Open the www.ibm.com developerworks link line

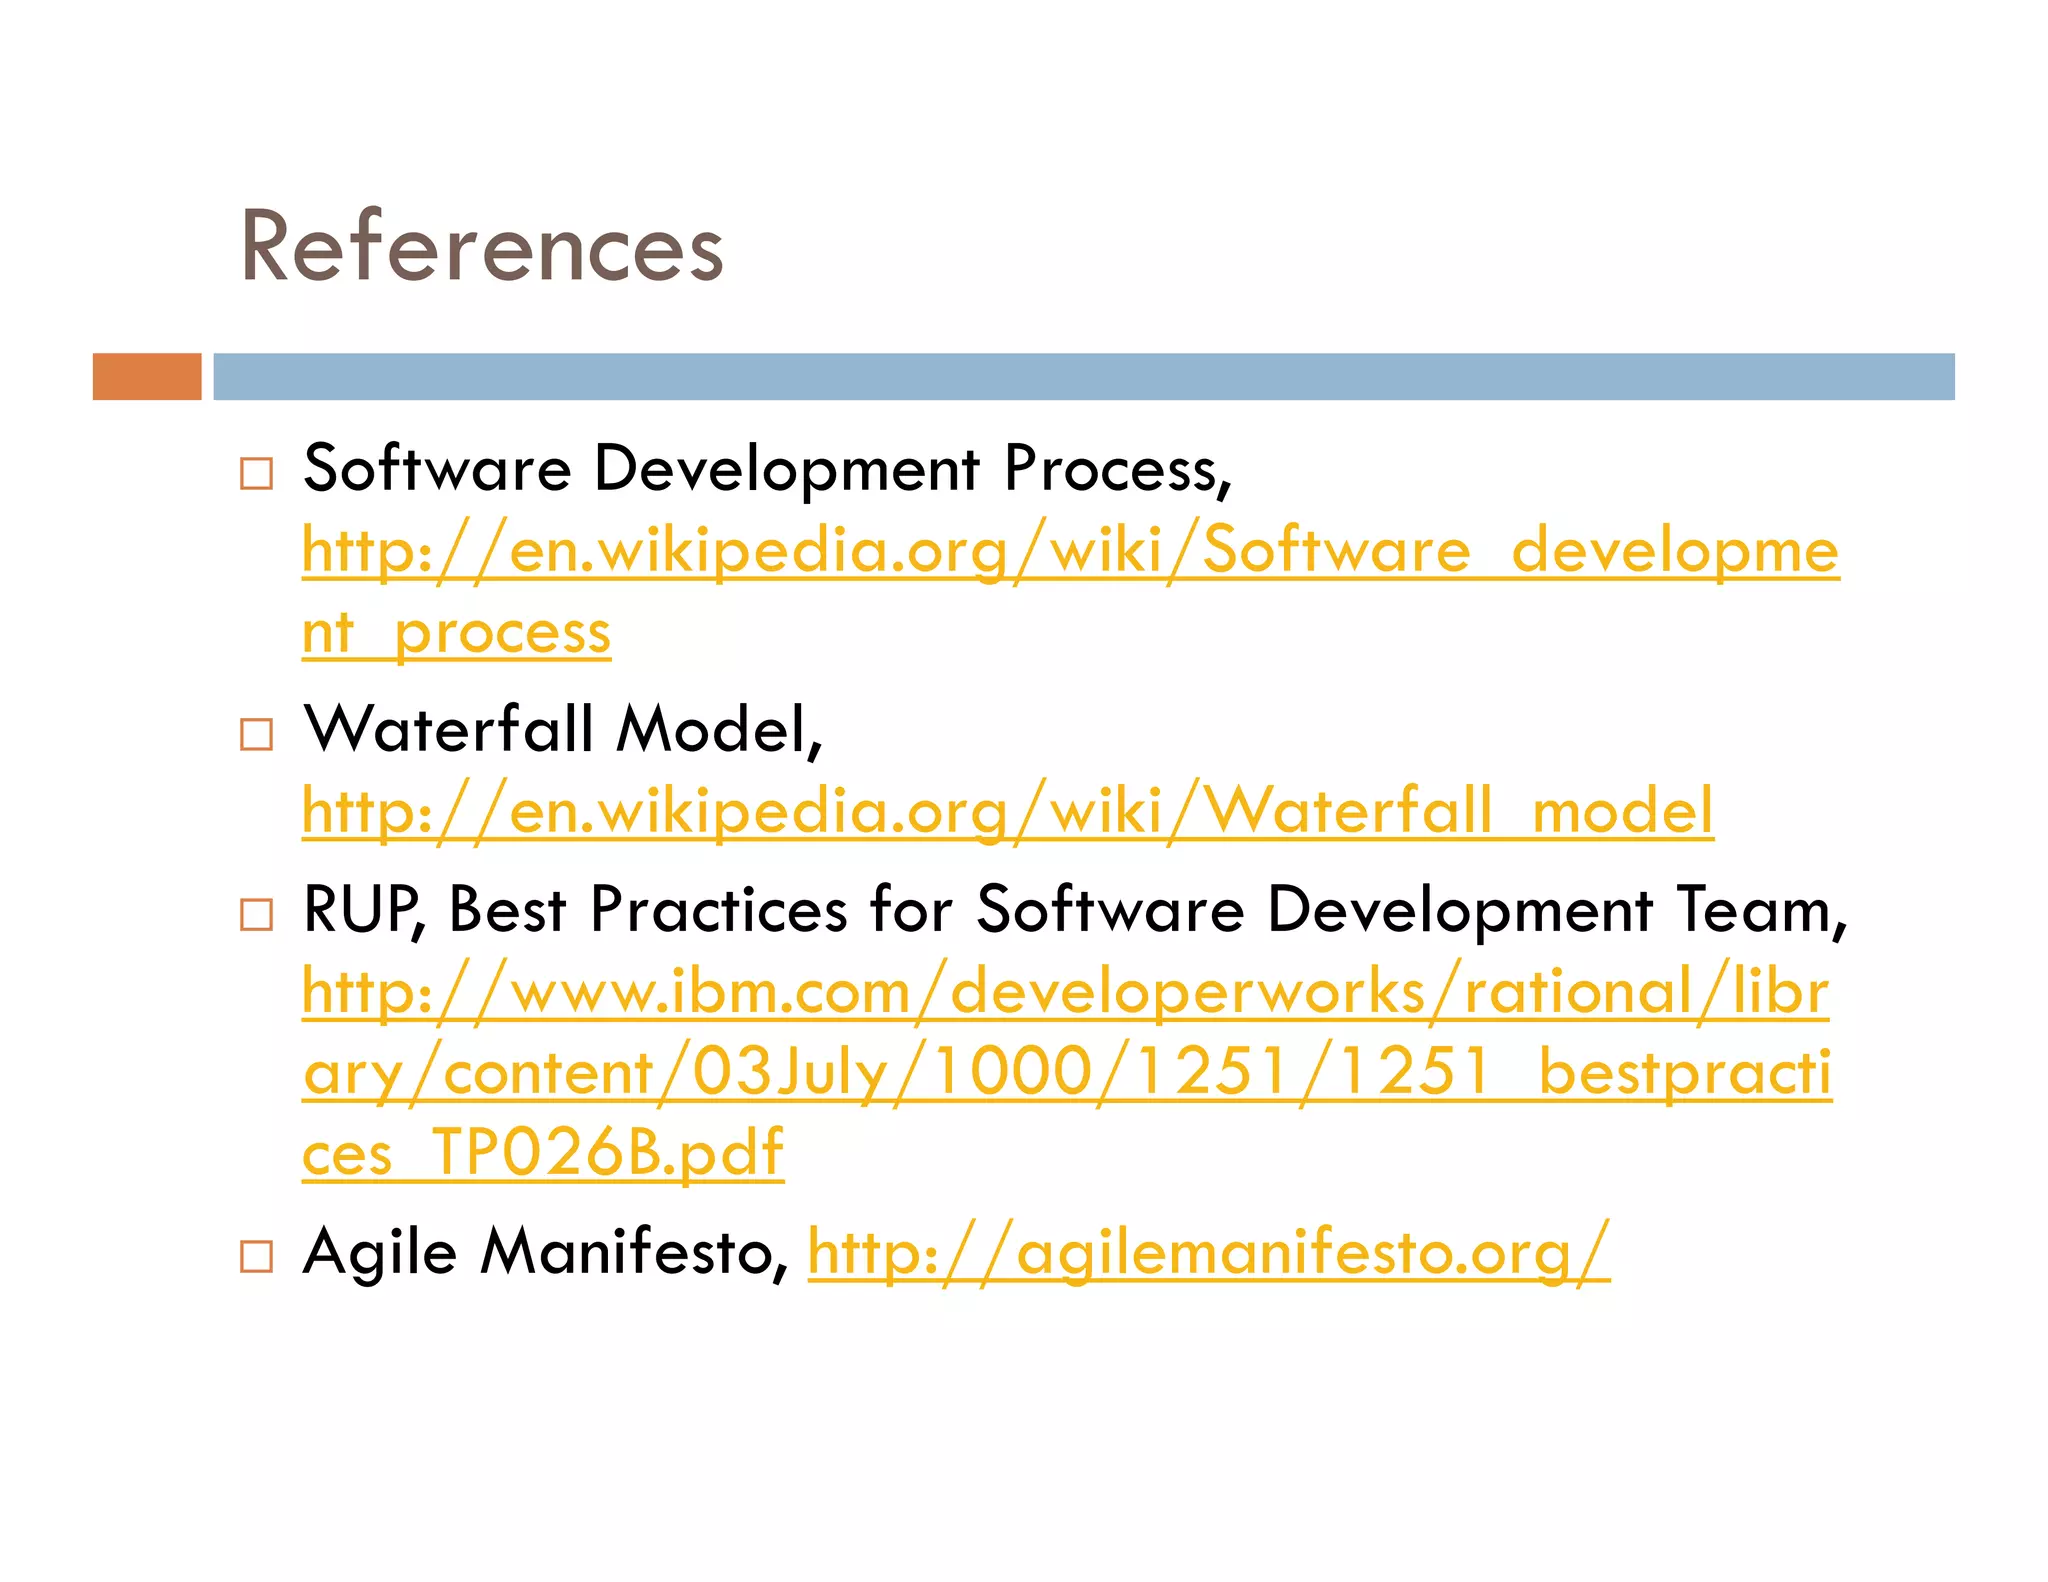click(1066, 992)
